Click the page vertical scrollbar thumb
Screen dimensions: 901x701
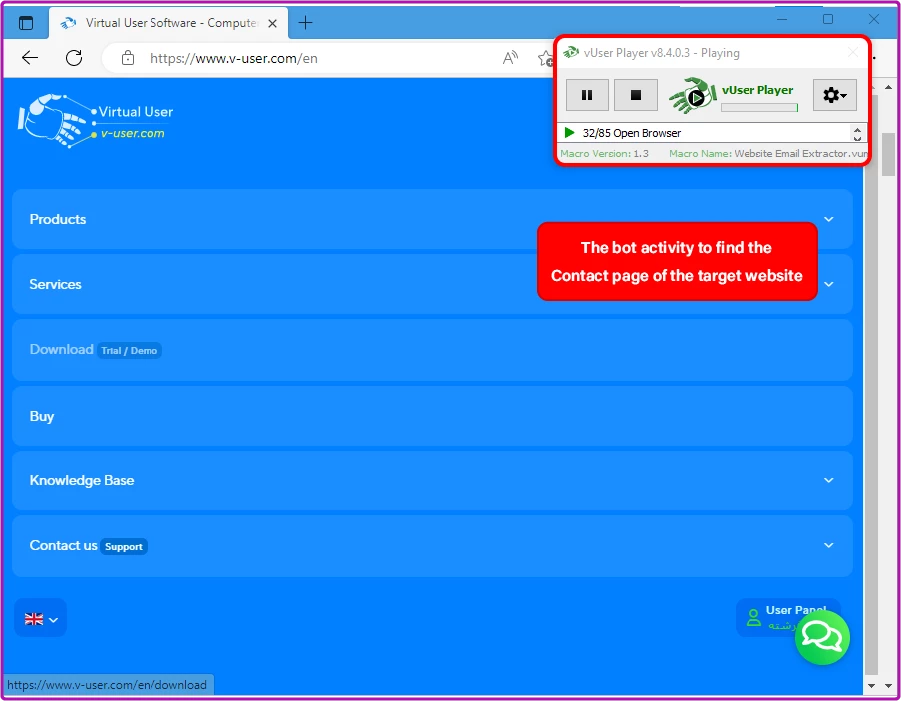888,155
